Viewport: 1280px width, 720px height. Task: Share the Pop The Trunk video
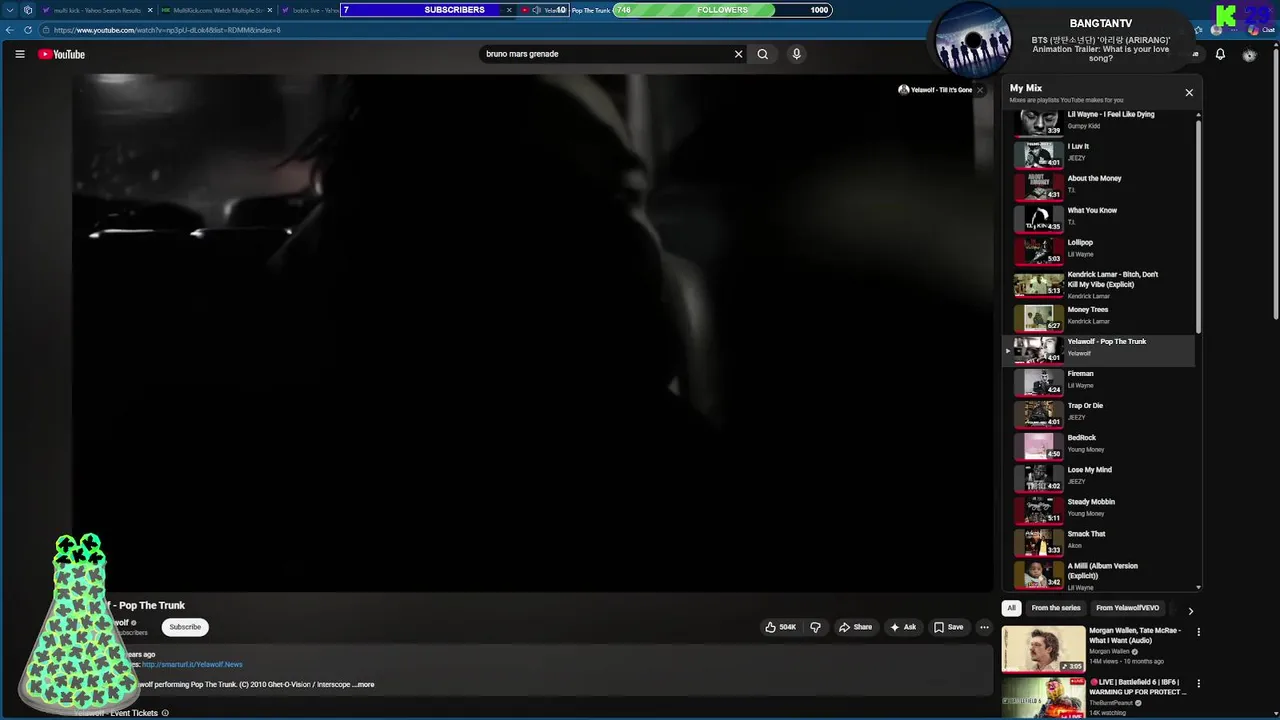(856, 627)
